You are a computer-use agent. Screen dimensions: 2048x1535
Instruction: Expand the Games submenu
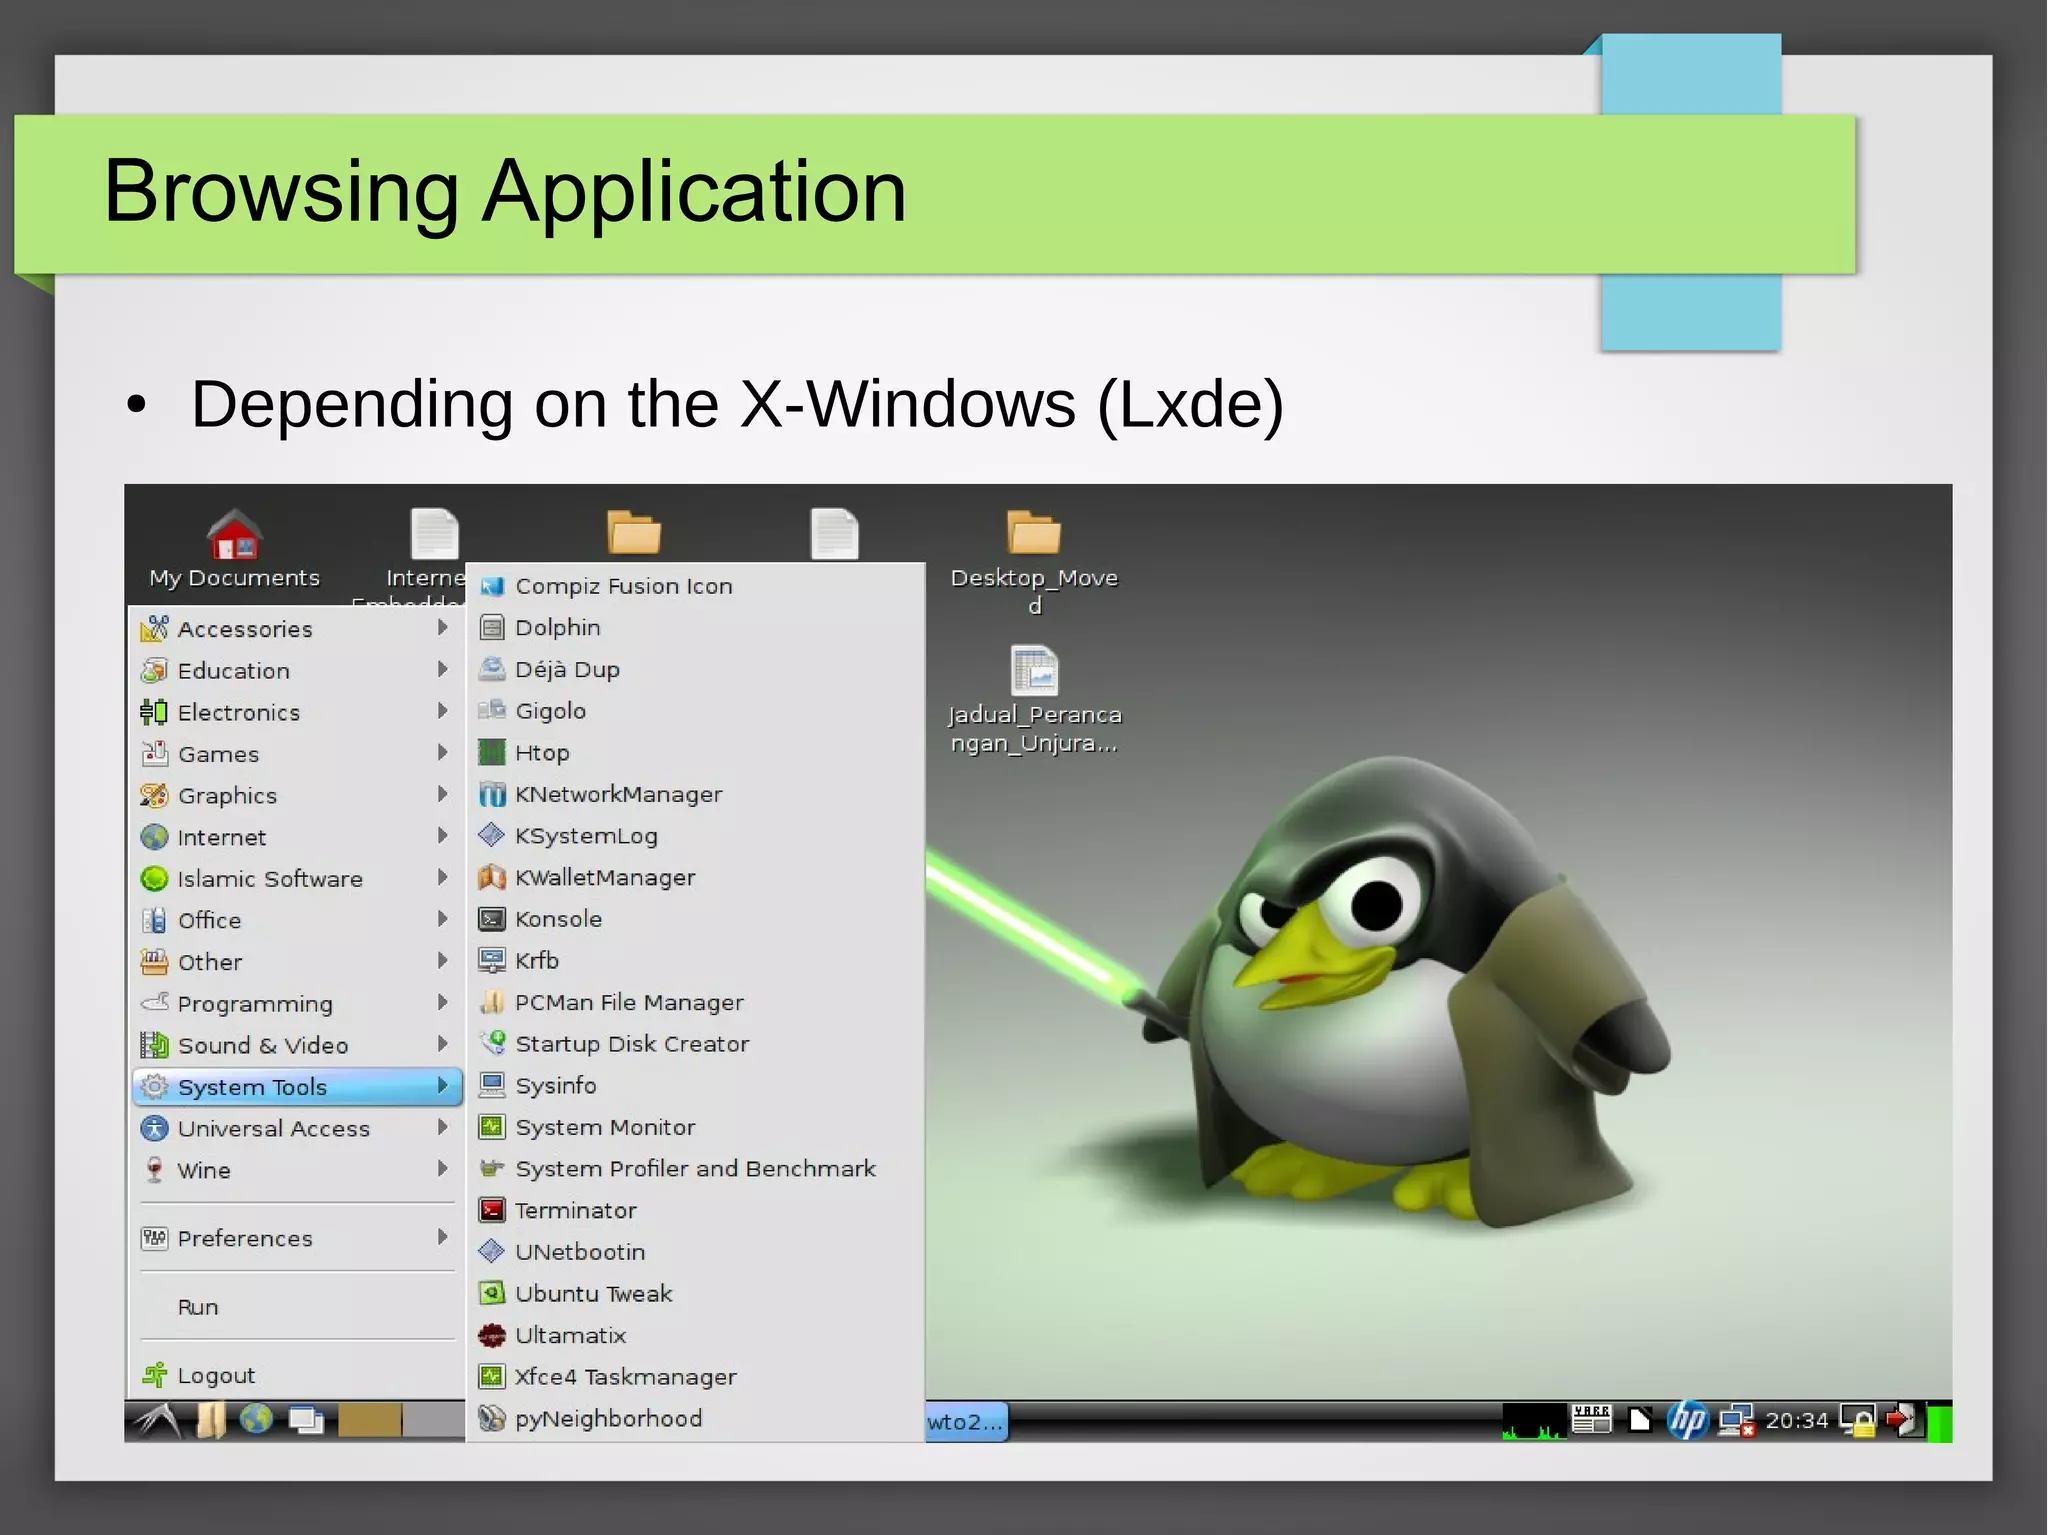[x=297, y=754]
